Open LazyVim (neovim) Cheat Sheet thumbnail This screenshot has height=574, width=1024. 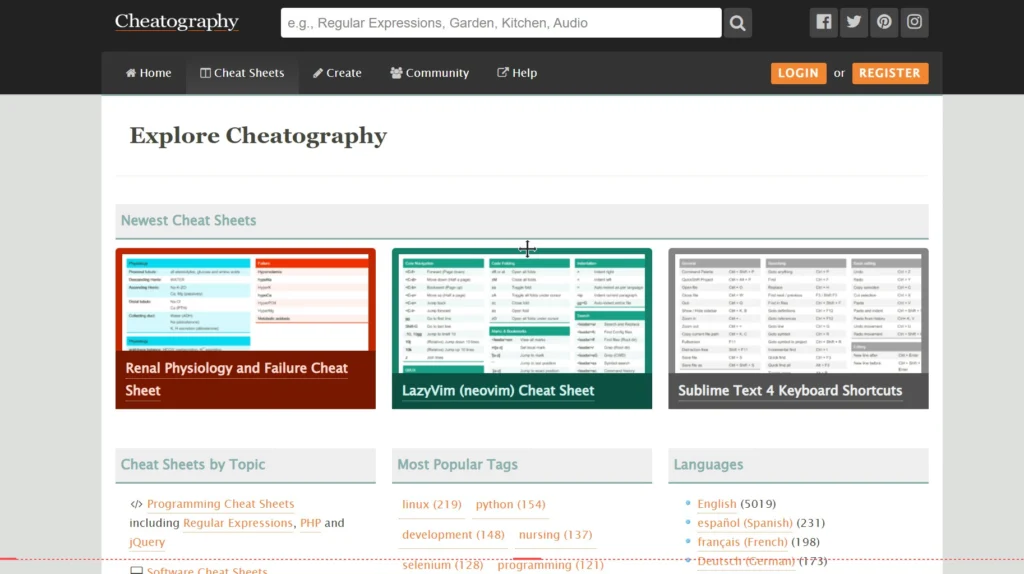pos(522,328)
